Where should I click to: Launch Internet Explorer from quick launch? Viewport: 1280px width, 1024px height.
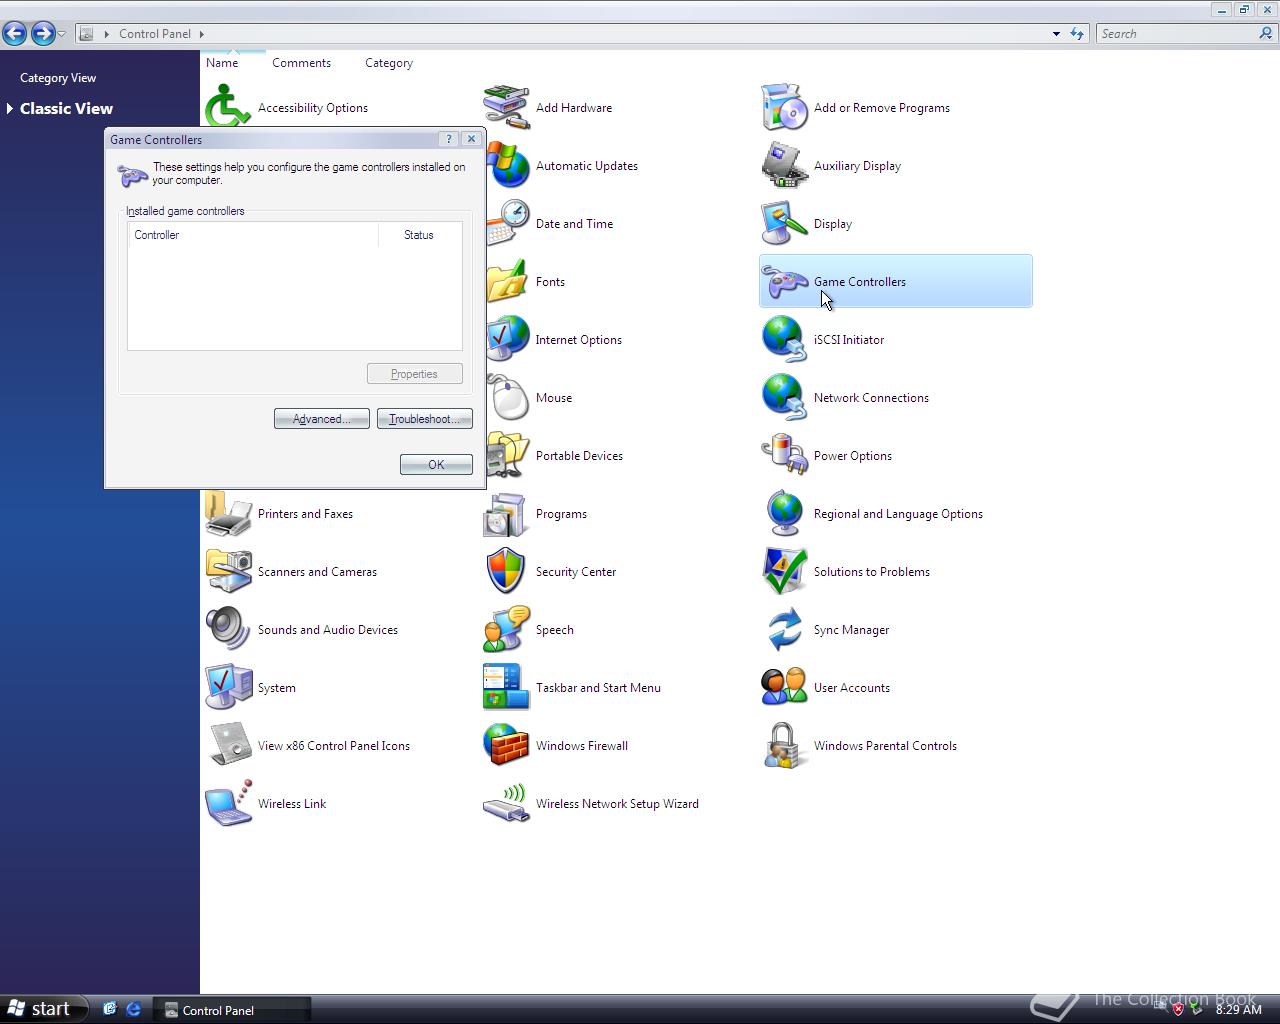(x=133, y=1010)
